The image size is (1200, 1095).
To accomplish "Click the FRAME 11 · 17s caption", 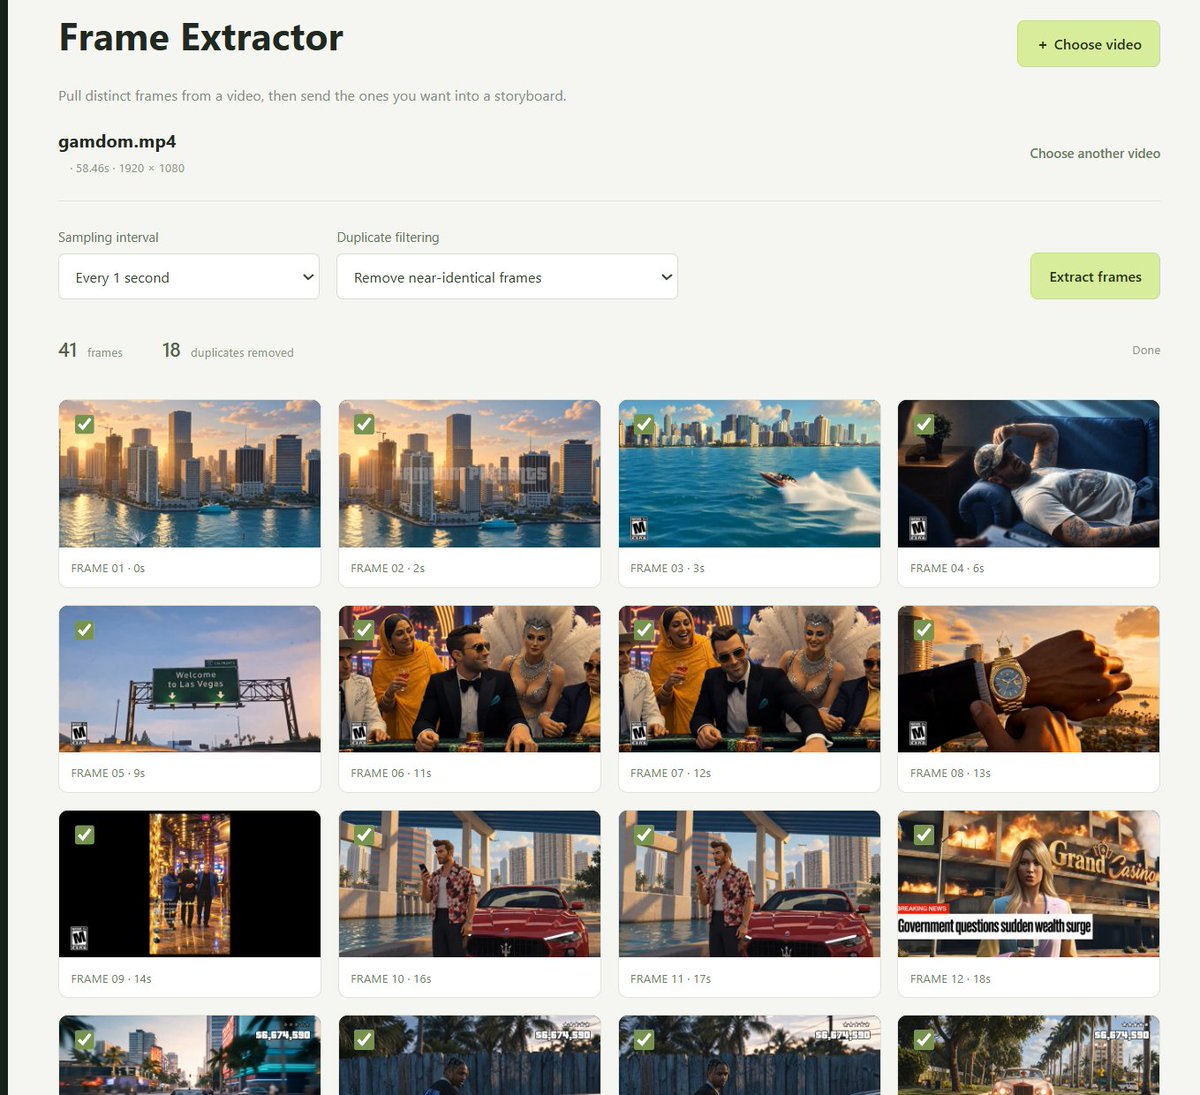I will click(x=671, y=979).
